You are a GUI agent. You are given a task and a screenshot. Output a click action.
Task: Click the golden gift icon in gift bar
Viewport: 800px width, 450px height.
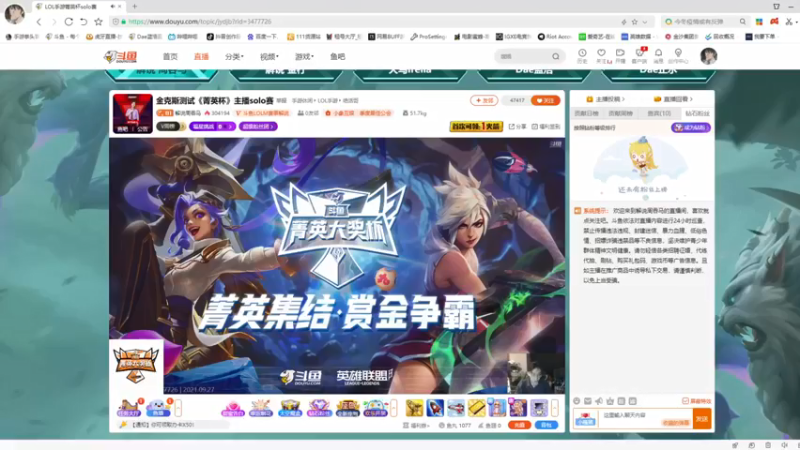414,408
